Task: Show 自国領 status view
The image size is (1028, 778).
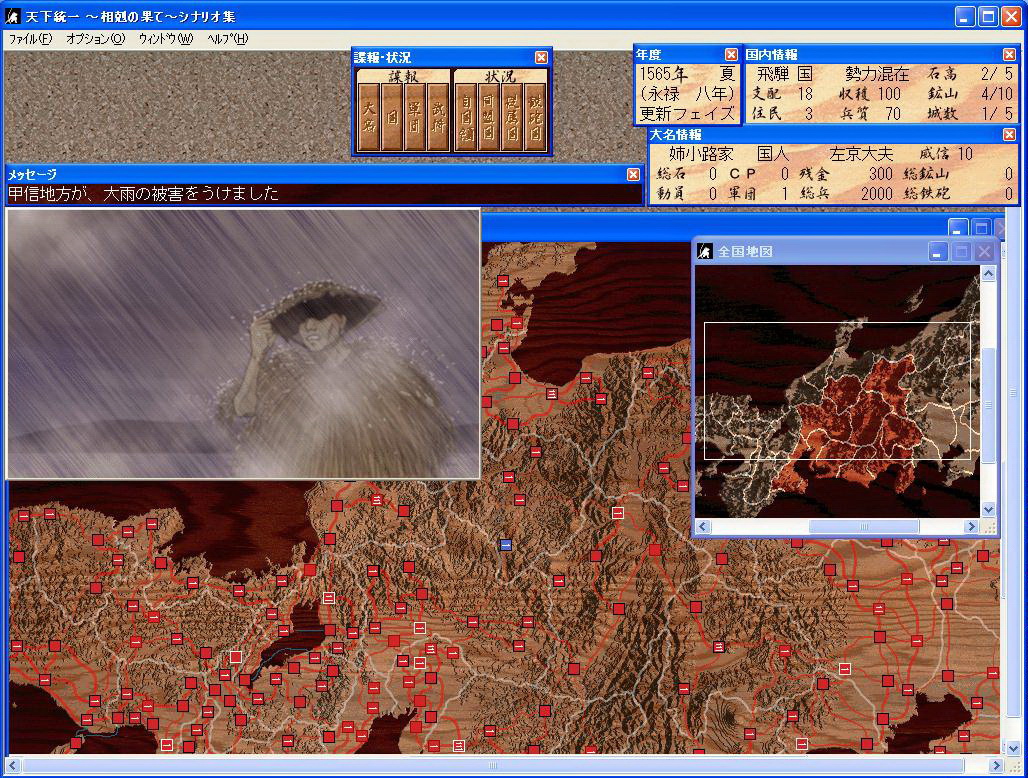Action: (465, 117)
